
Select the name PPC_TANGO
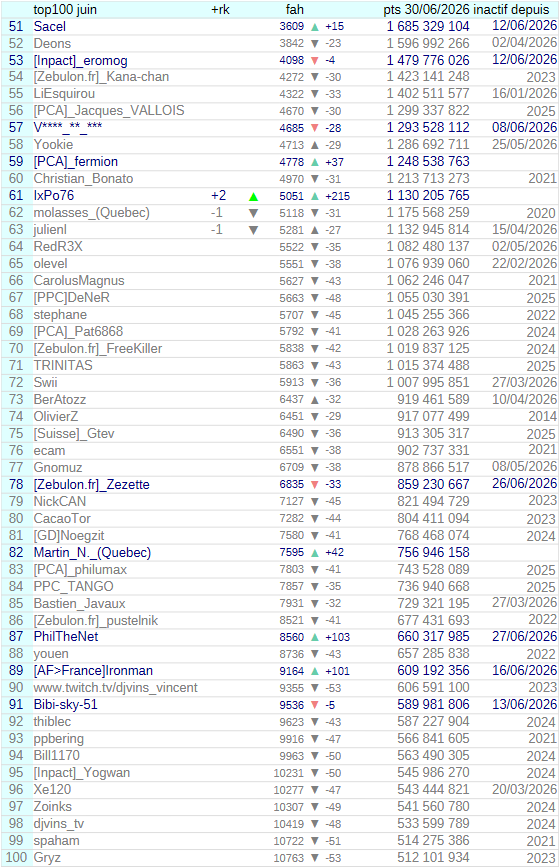(x=74, y=586)
